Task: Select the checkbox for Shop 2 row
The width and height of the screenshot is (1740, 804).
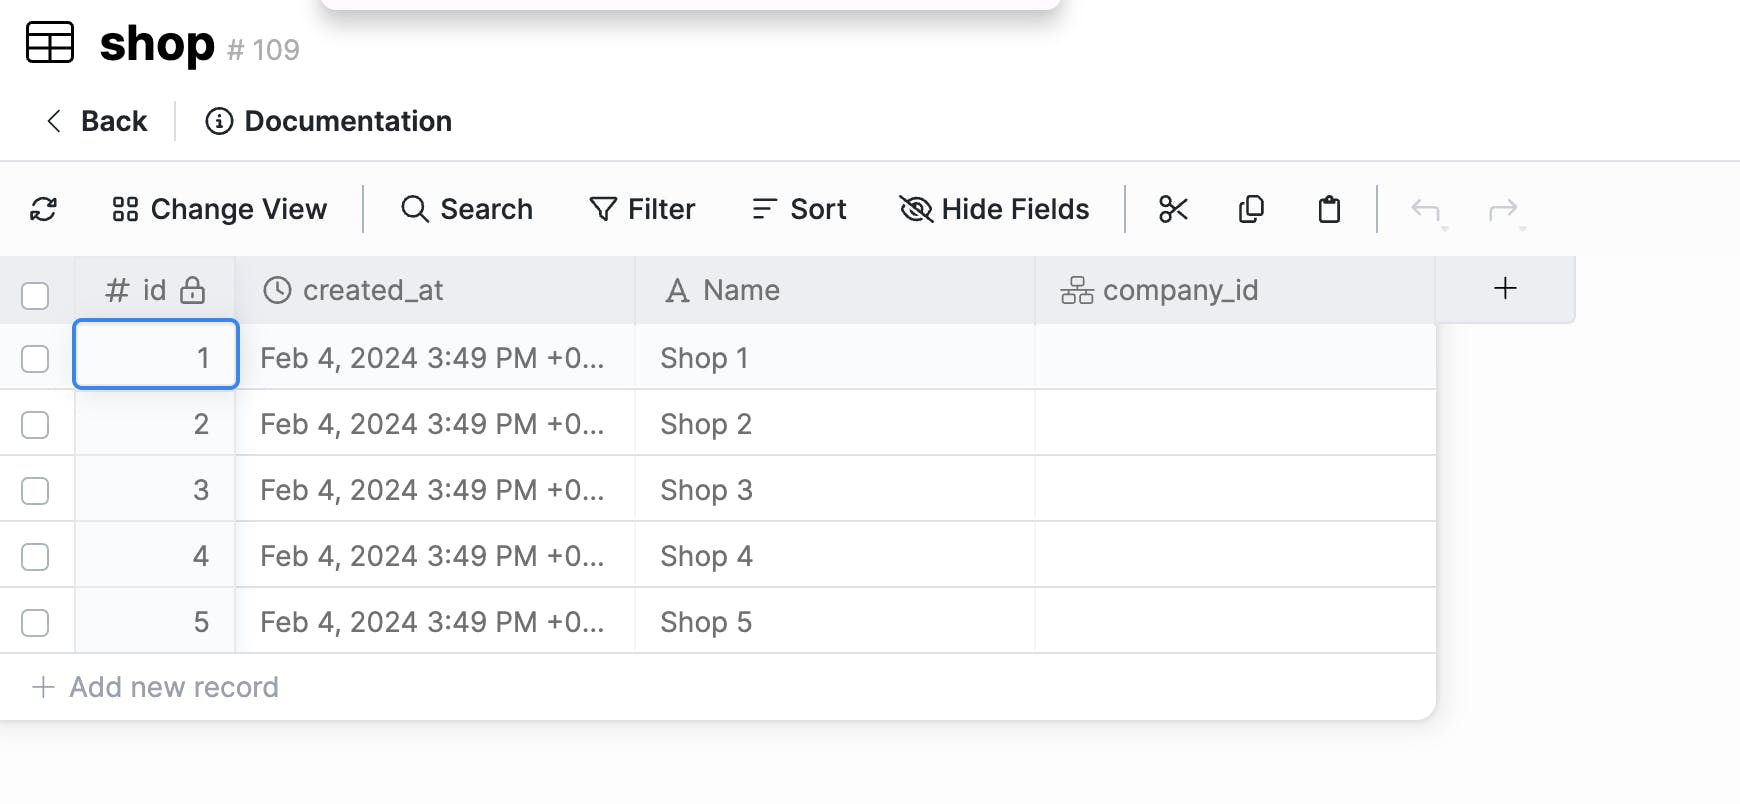Action: click(x=35, y=425)
